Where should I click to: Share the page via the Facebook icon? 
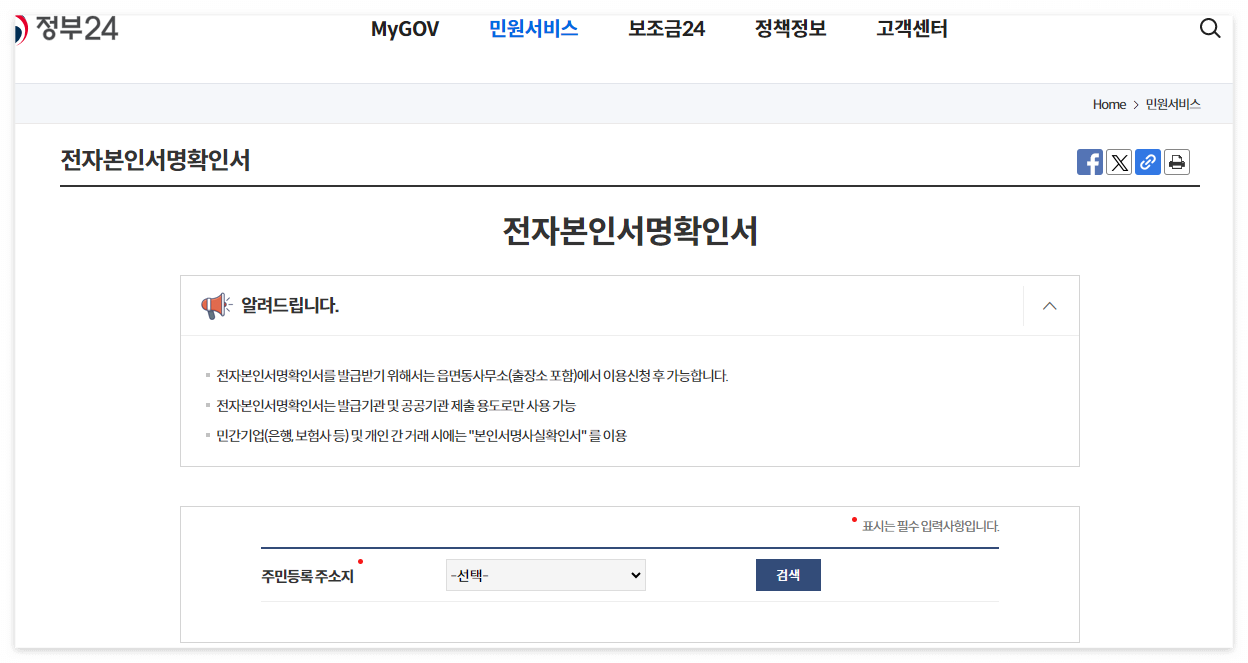(1090, 161)
